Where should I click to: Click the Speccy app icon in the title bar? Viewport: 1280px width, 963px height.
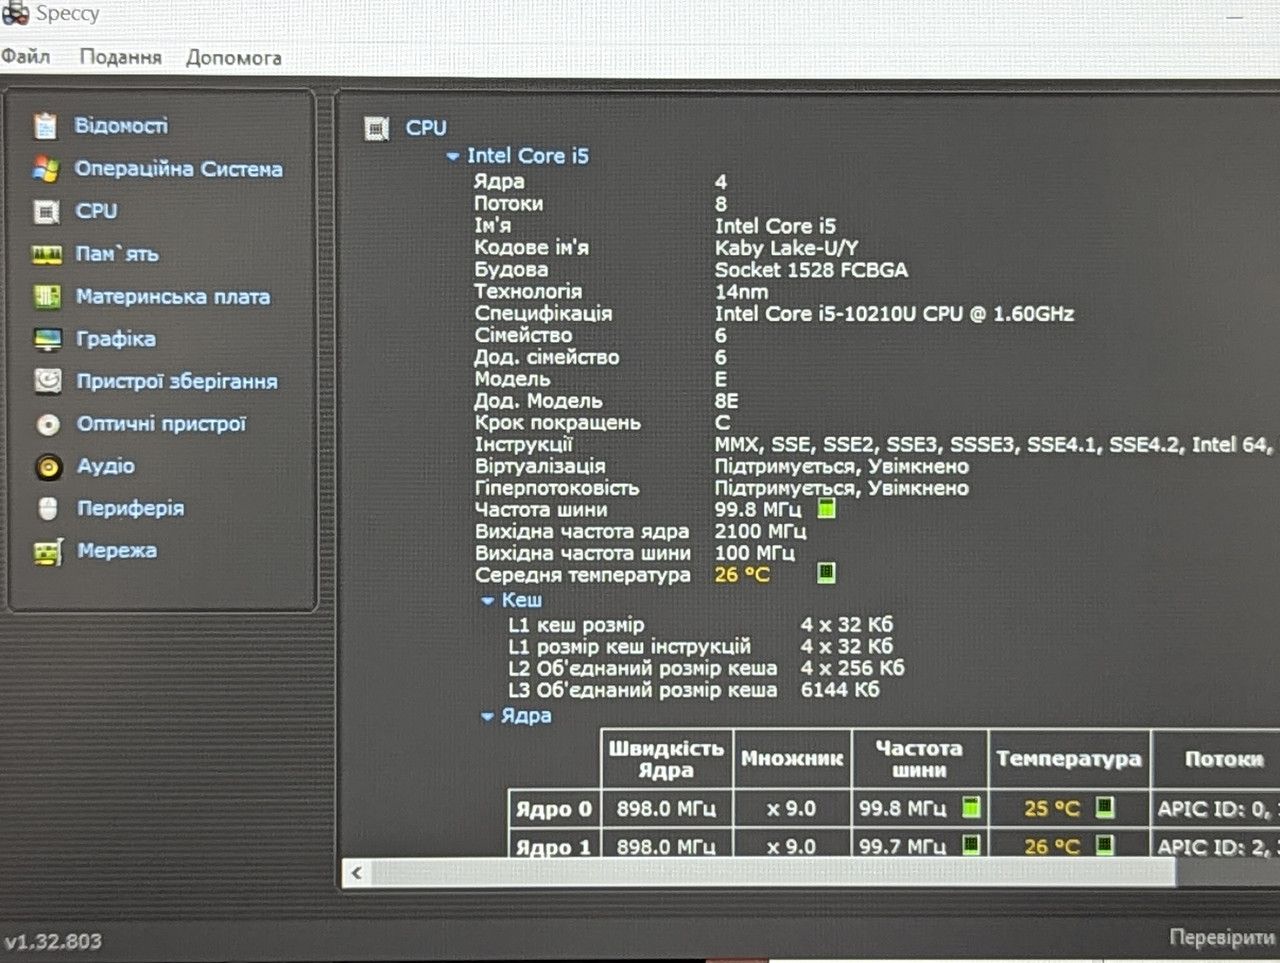coord(15,13)
